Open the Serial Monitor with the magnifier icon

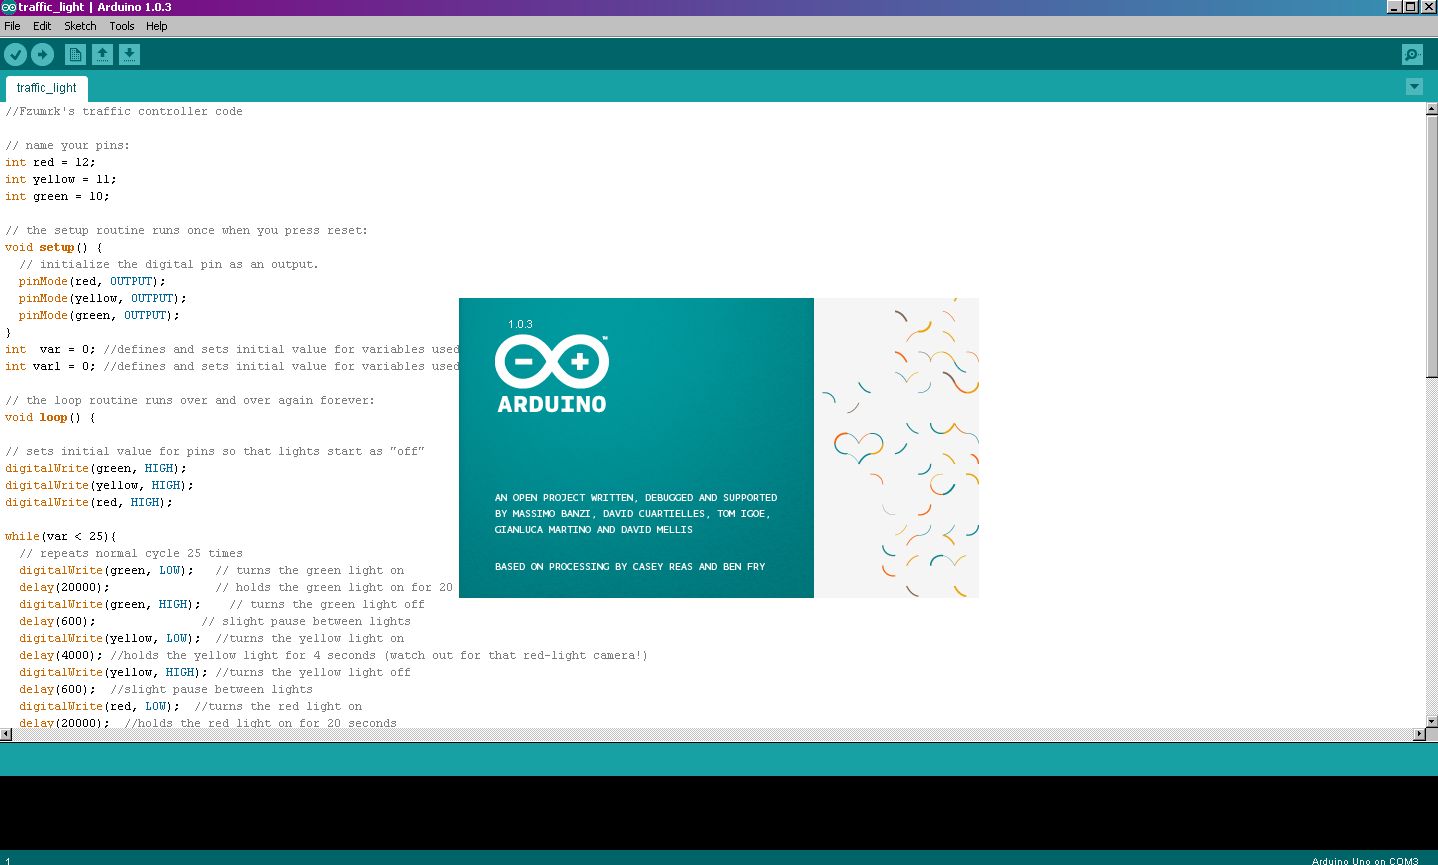pyautogui.click(x=1411, y=54)
